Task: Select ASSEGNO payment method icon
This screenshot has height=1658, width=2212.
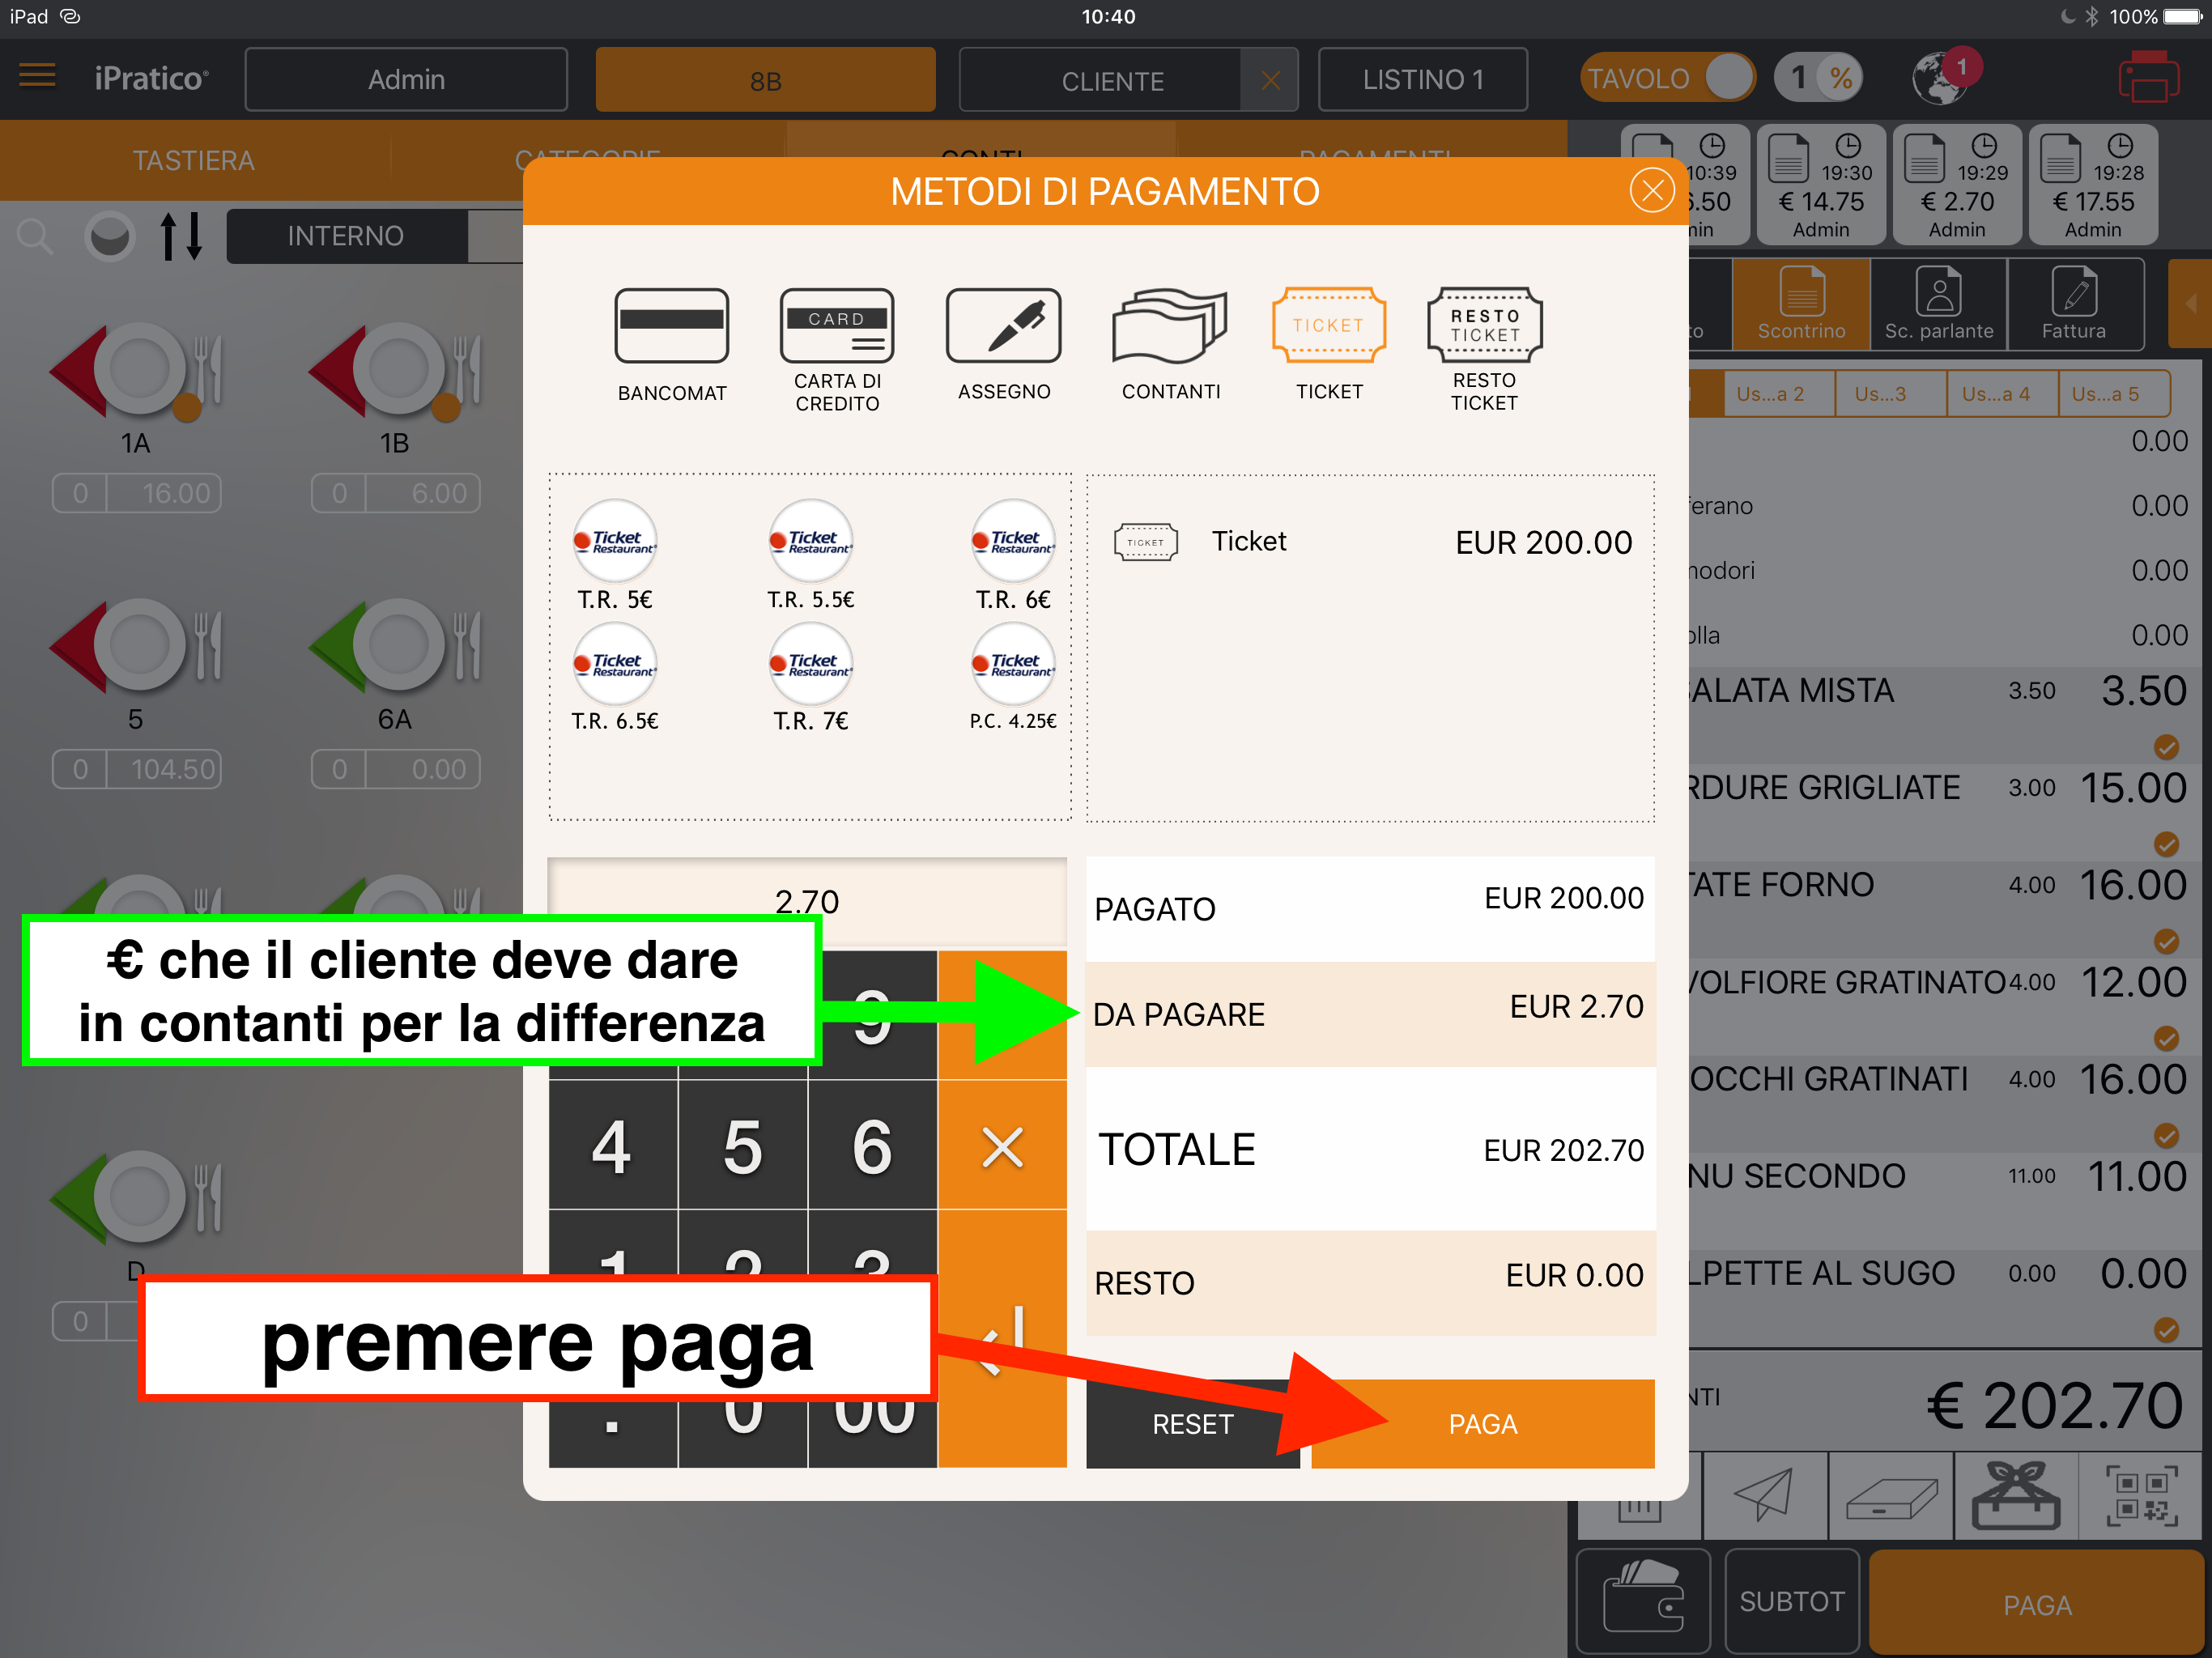Action: tap(1003, 327)
